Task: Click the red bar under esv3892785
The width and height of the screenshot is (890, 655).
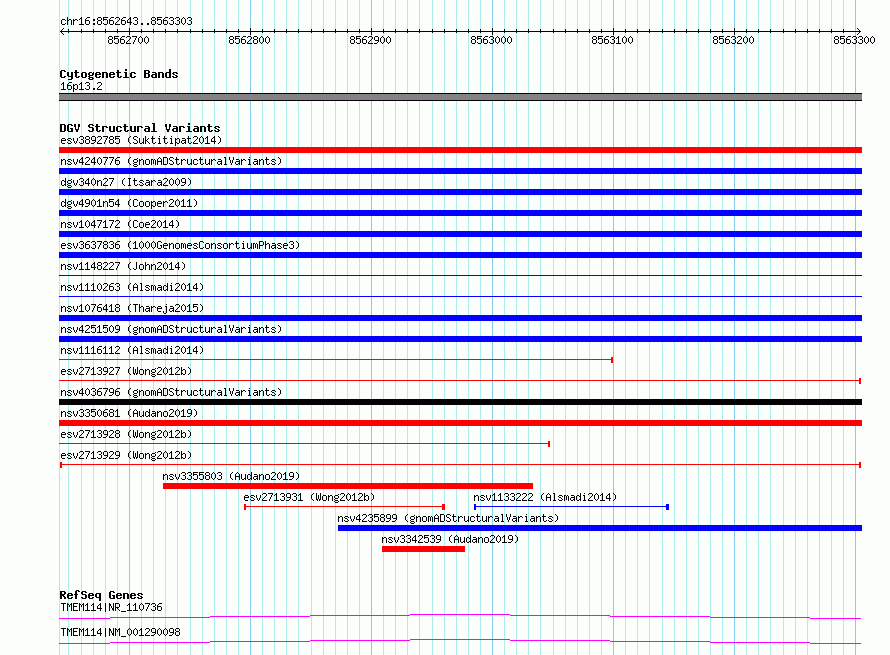Action: 460,150
